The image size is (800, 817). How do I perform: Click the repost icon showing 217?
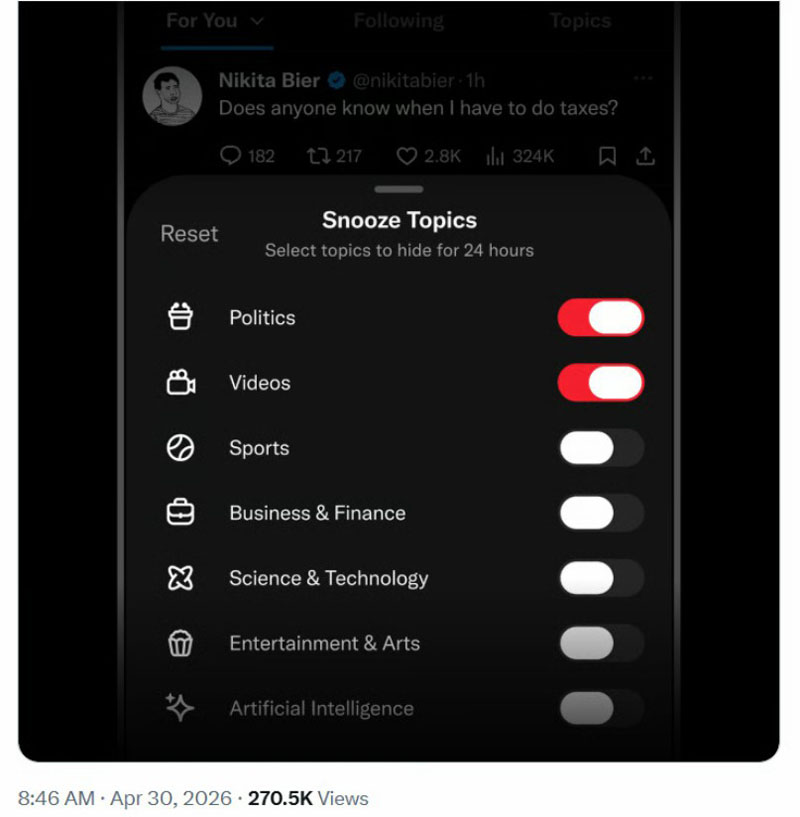[316, 156]
